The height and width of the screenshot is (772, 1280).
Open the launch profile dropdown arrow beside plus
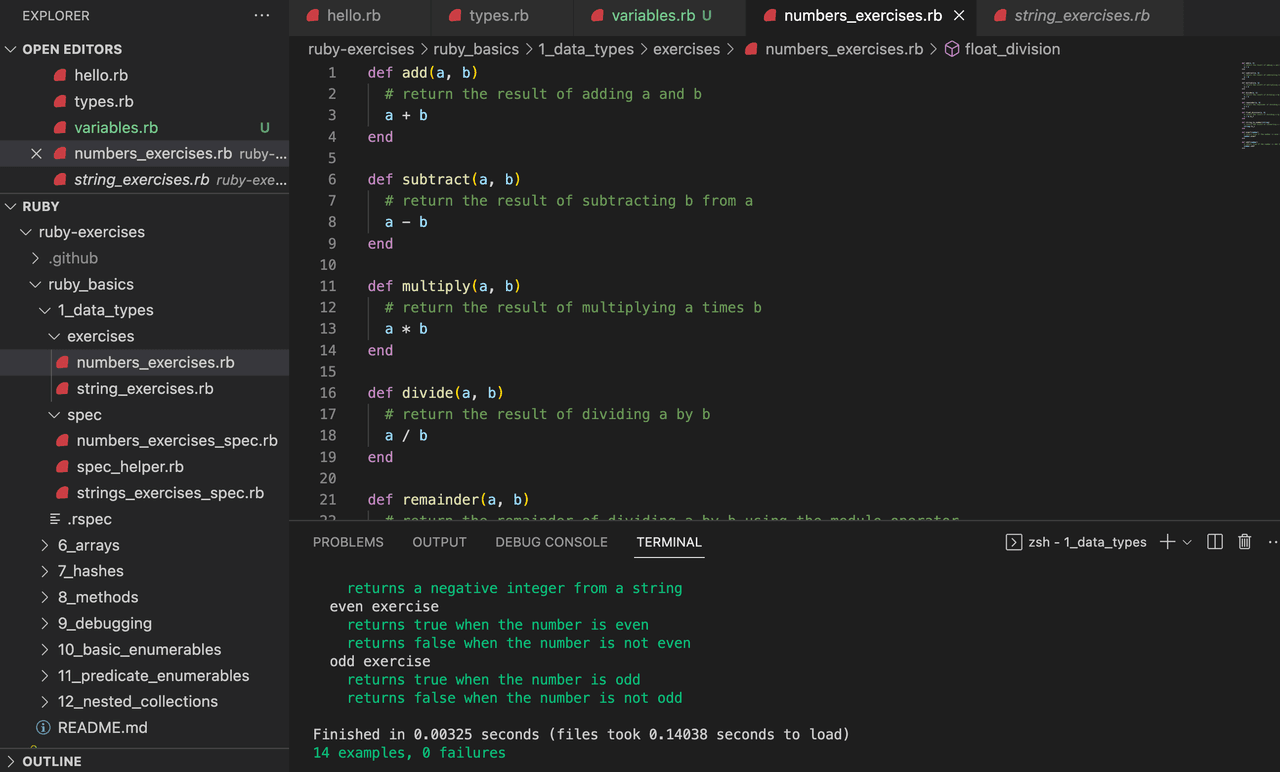pos(1187,542)
